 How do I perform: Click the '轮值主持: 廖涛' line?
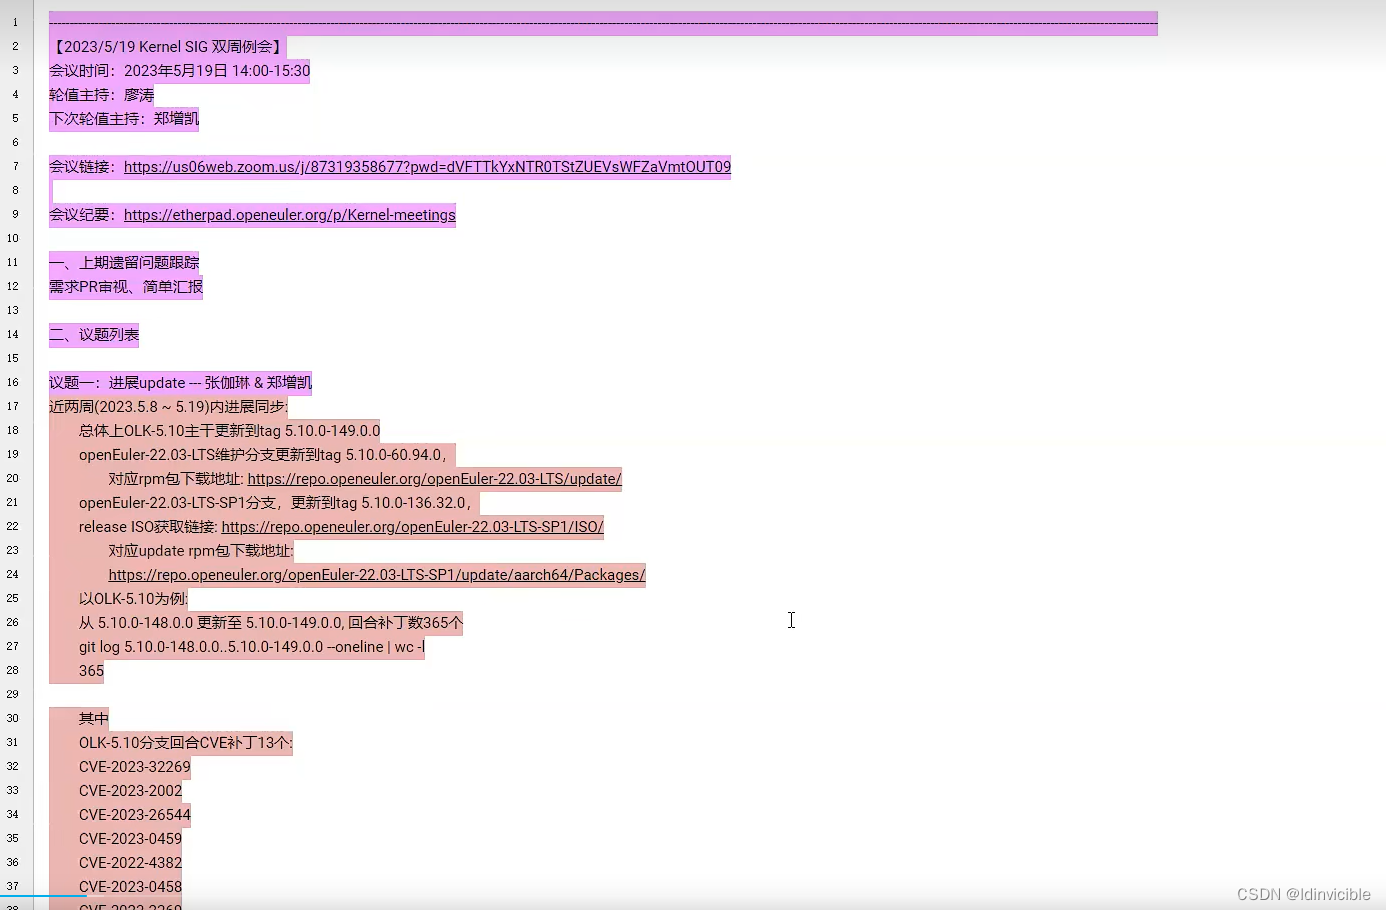pos(101,94)
